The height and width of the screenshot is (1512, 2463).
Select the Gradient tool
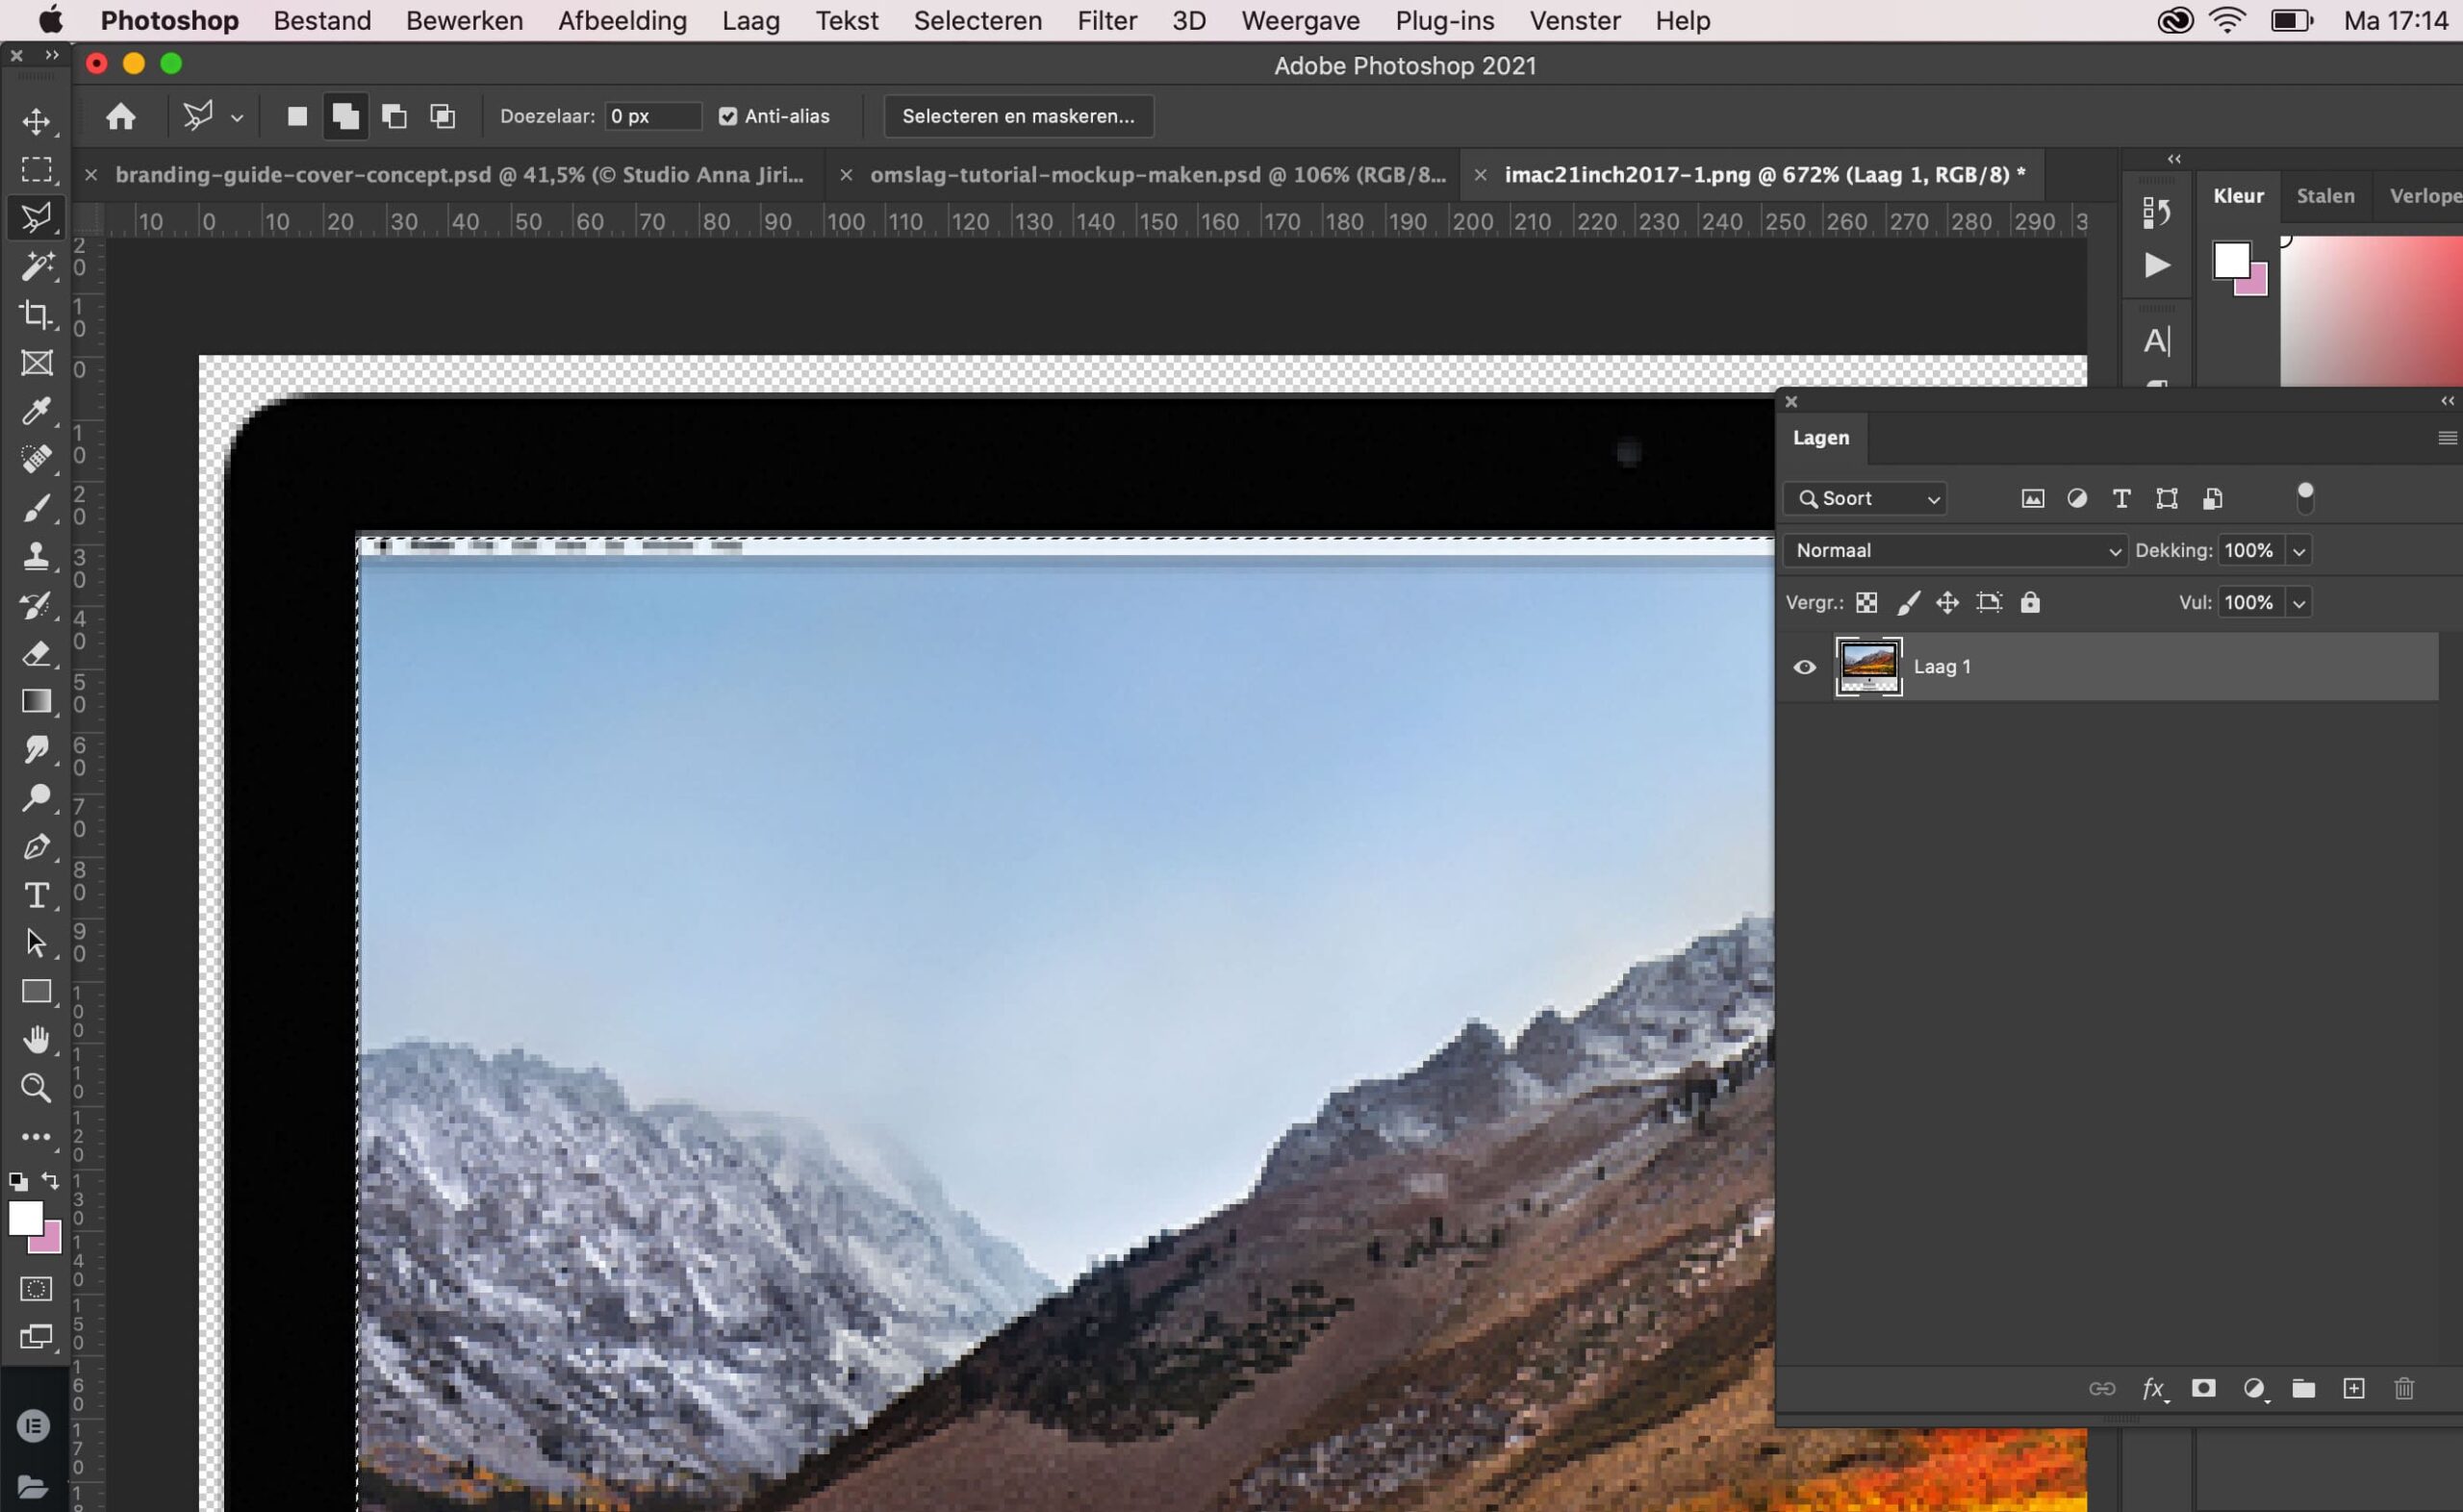(37, 700)
